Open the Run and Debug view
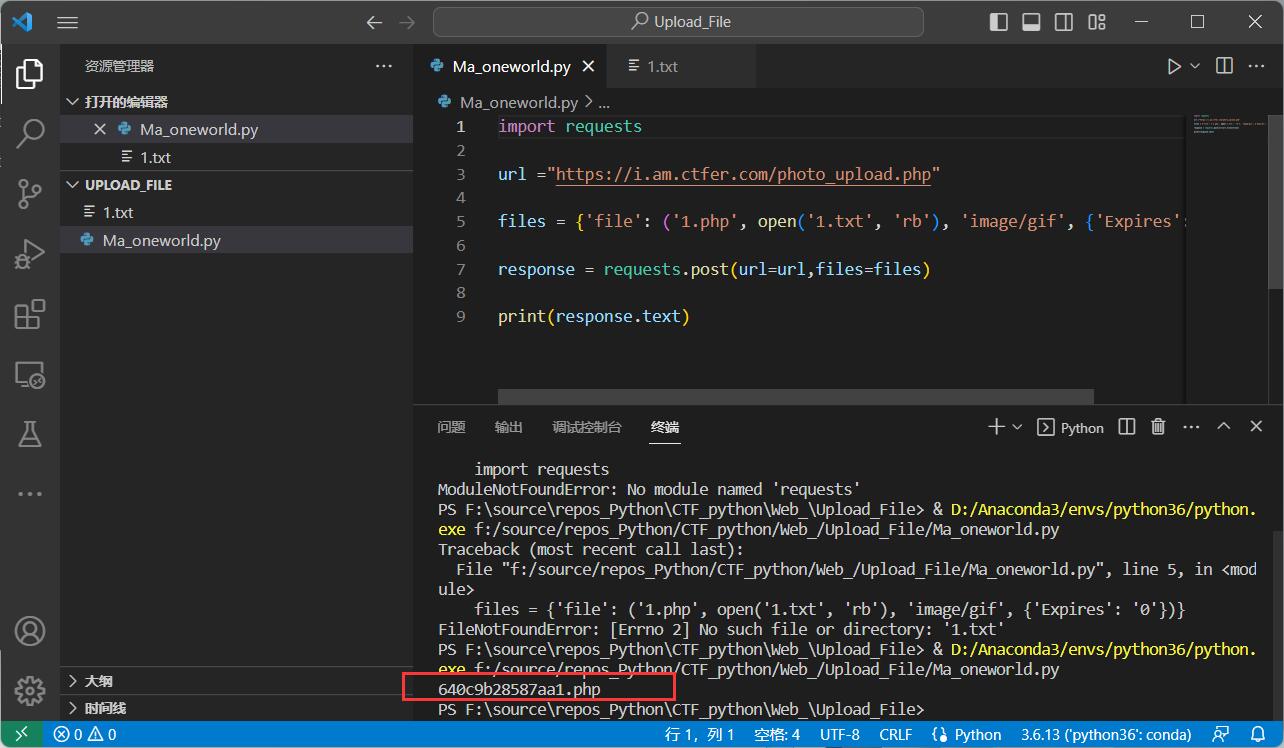 coord(30,253)
